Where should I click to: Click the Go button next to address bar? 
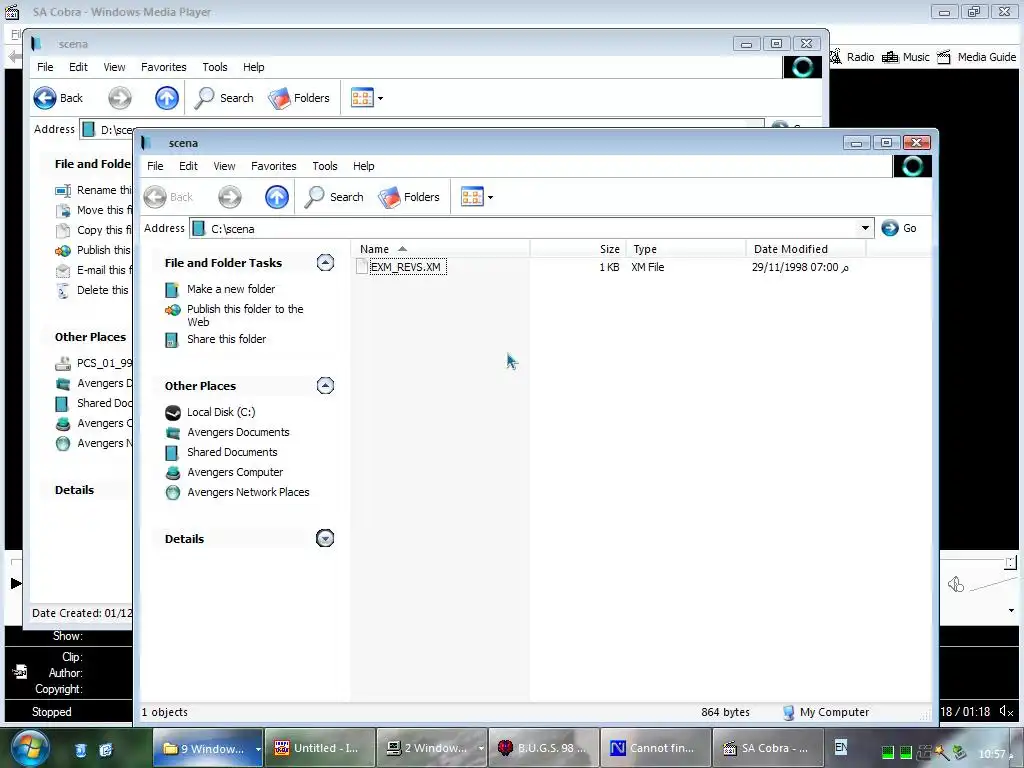click(899, 228)
